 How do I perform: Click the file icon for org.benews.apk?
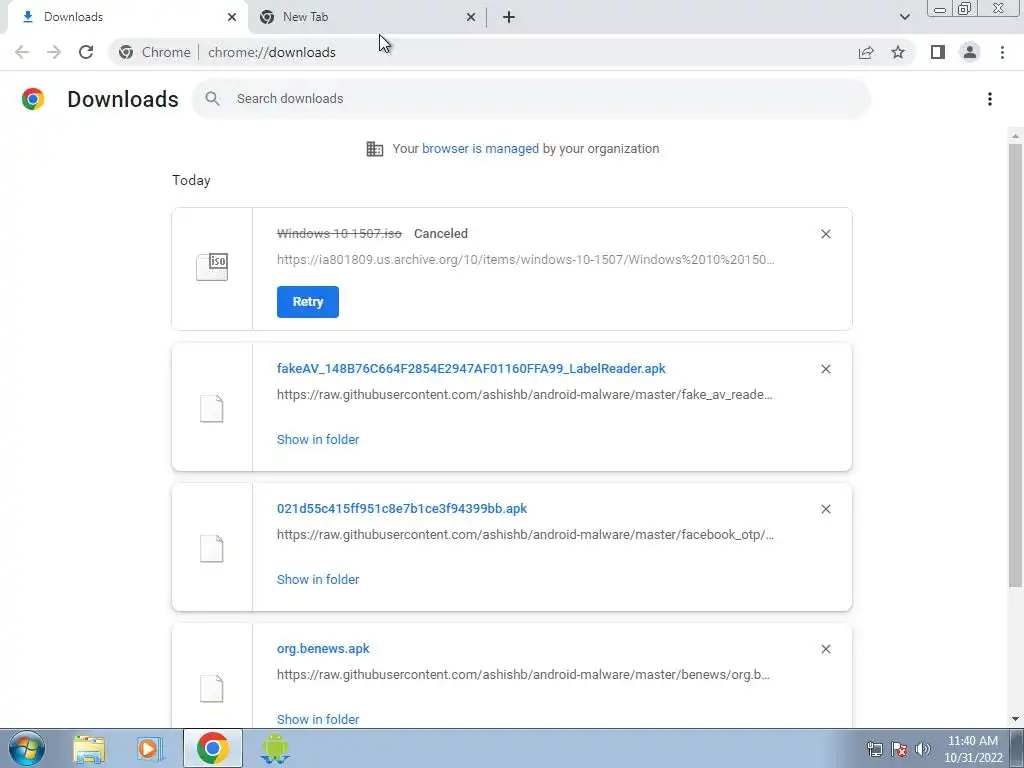coord(212,689)
